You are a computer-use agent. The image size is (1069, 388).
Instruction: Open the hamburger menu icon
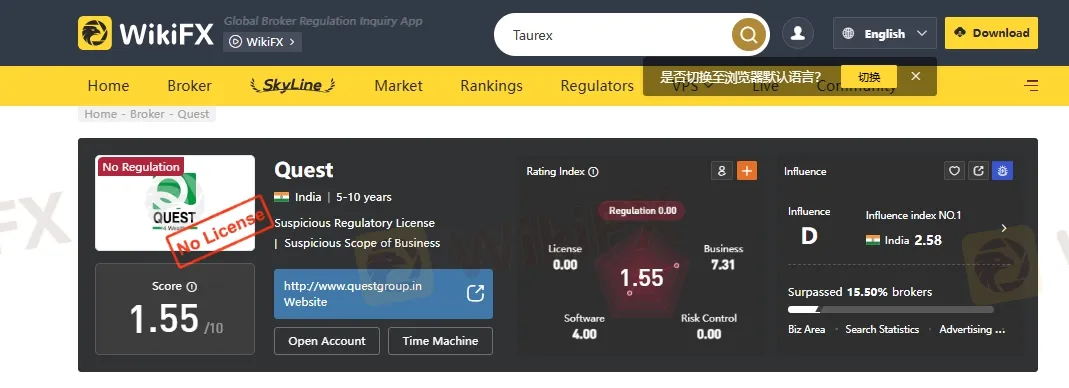(1032, 86)
